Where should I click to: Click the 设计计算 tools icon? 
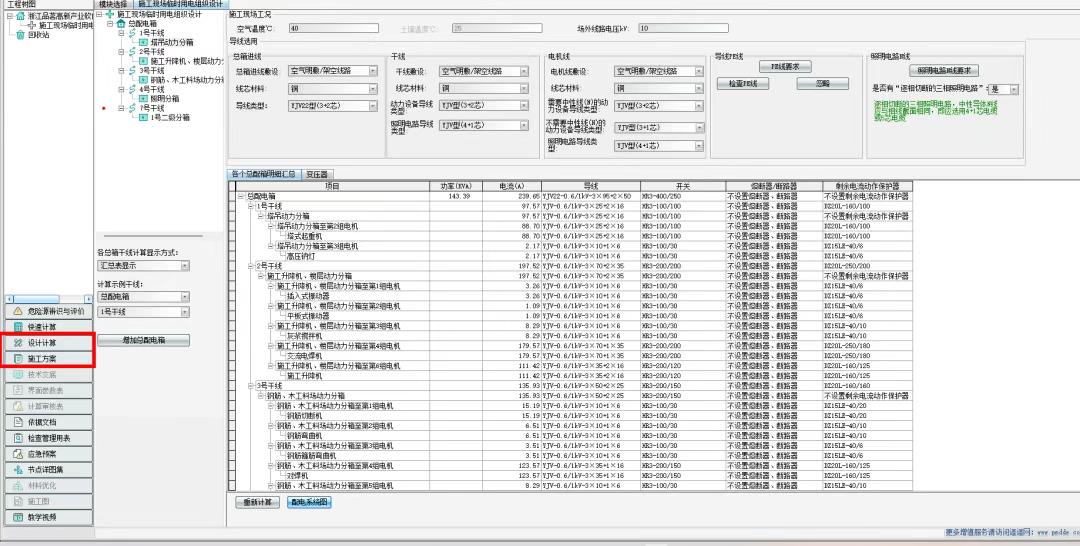[x=17, y=343]
